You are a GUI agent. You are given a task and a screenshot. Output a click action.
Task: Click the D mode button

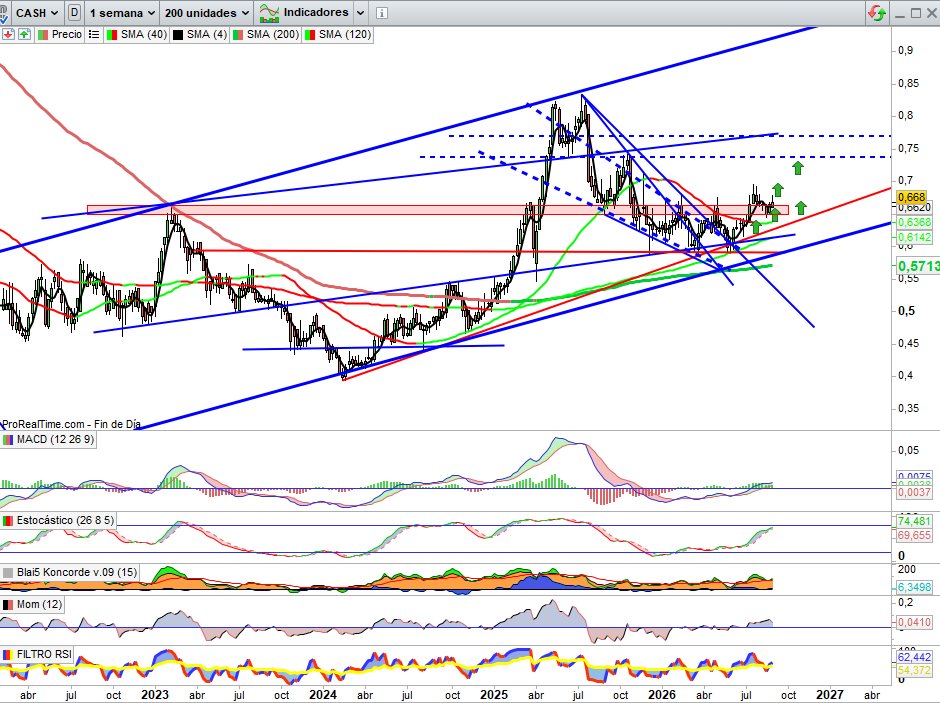(74, 13)
